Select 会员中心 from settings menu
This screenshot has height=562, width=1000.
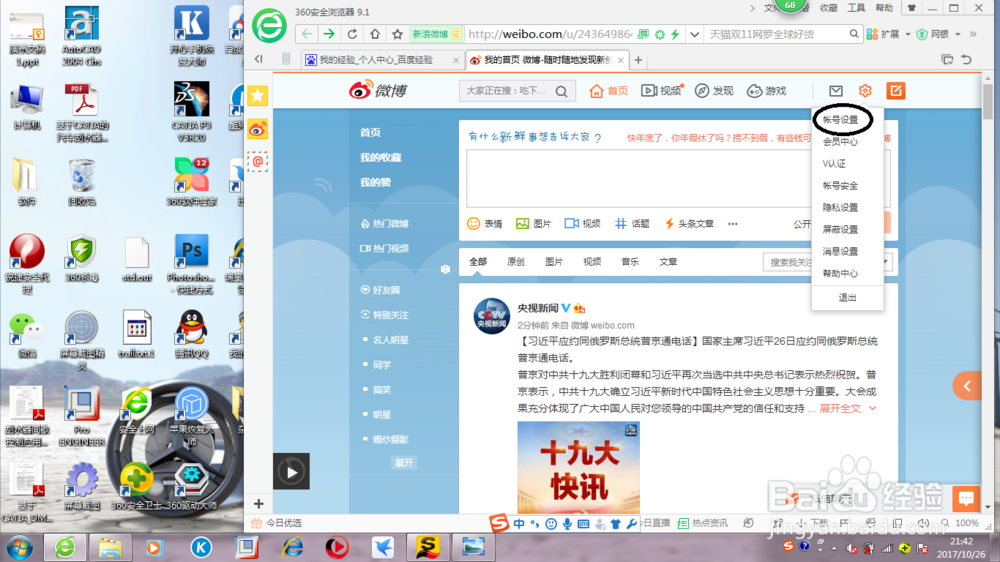pyautogui.click(x=840, y=142)
